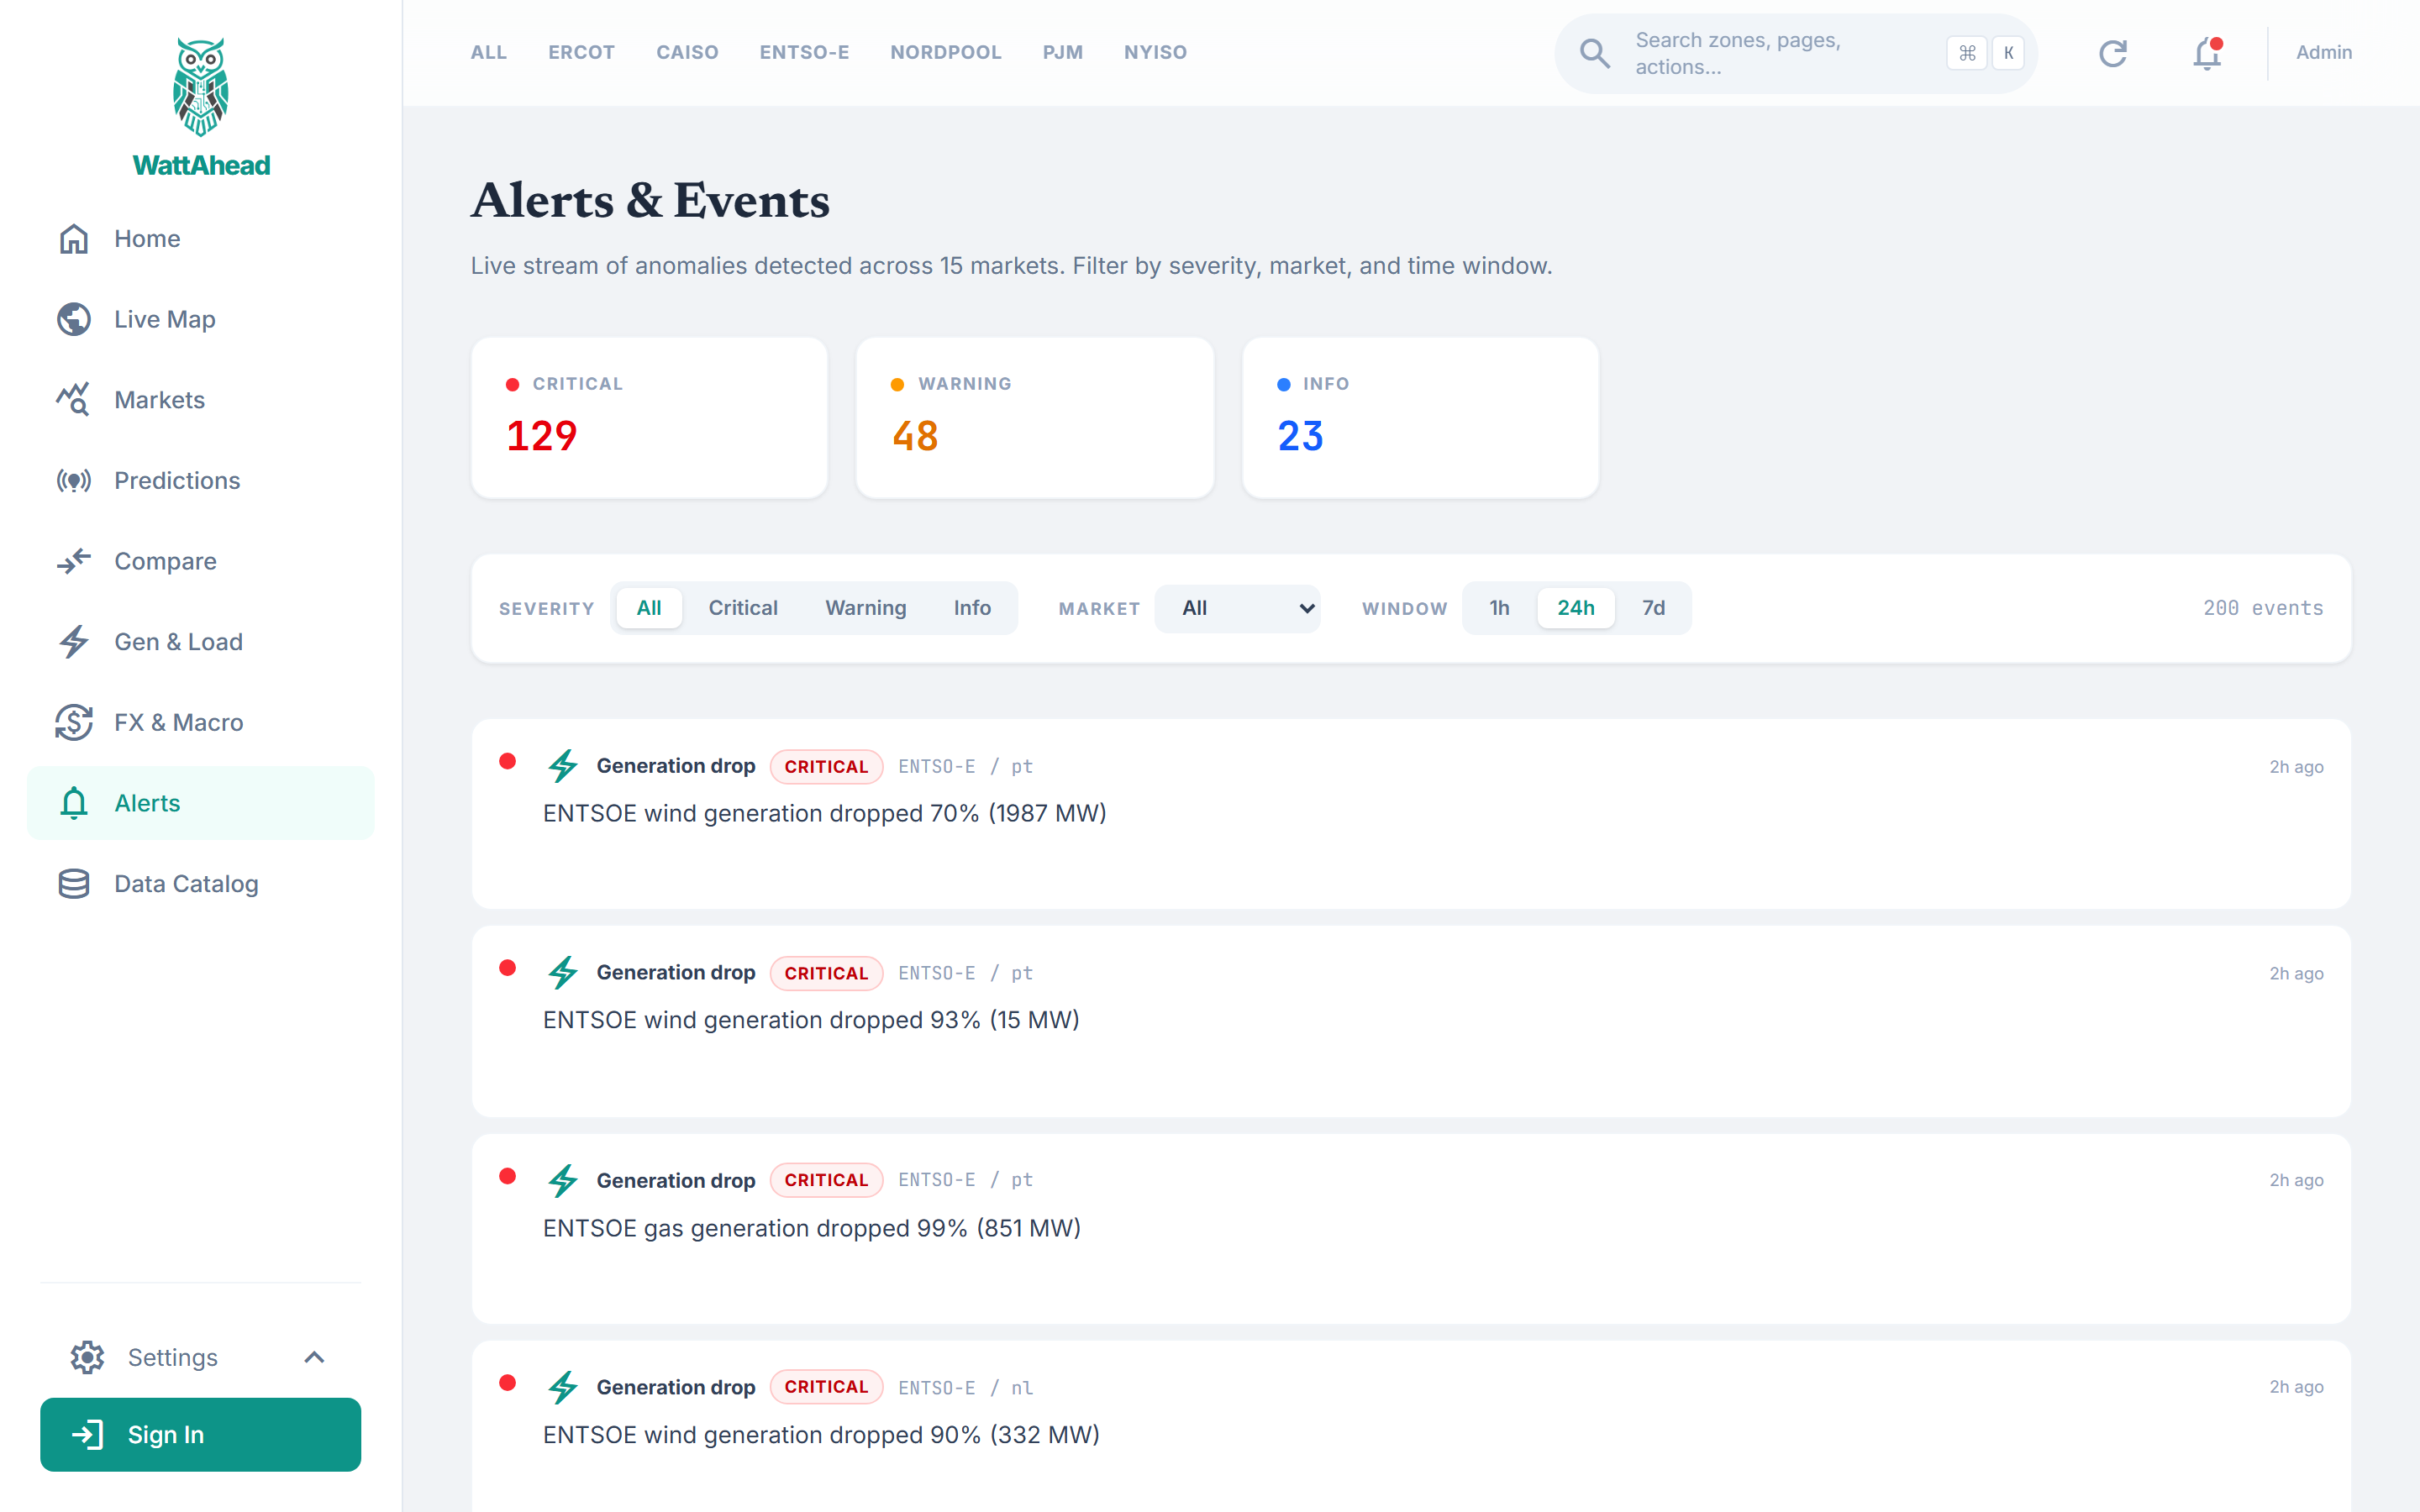This screenshot has width=2420, height=1512.
Task: Open alert: wind generation dropped 70% (1987 MW)
Action: (1411, 814)
